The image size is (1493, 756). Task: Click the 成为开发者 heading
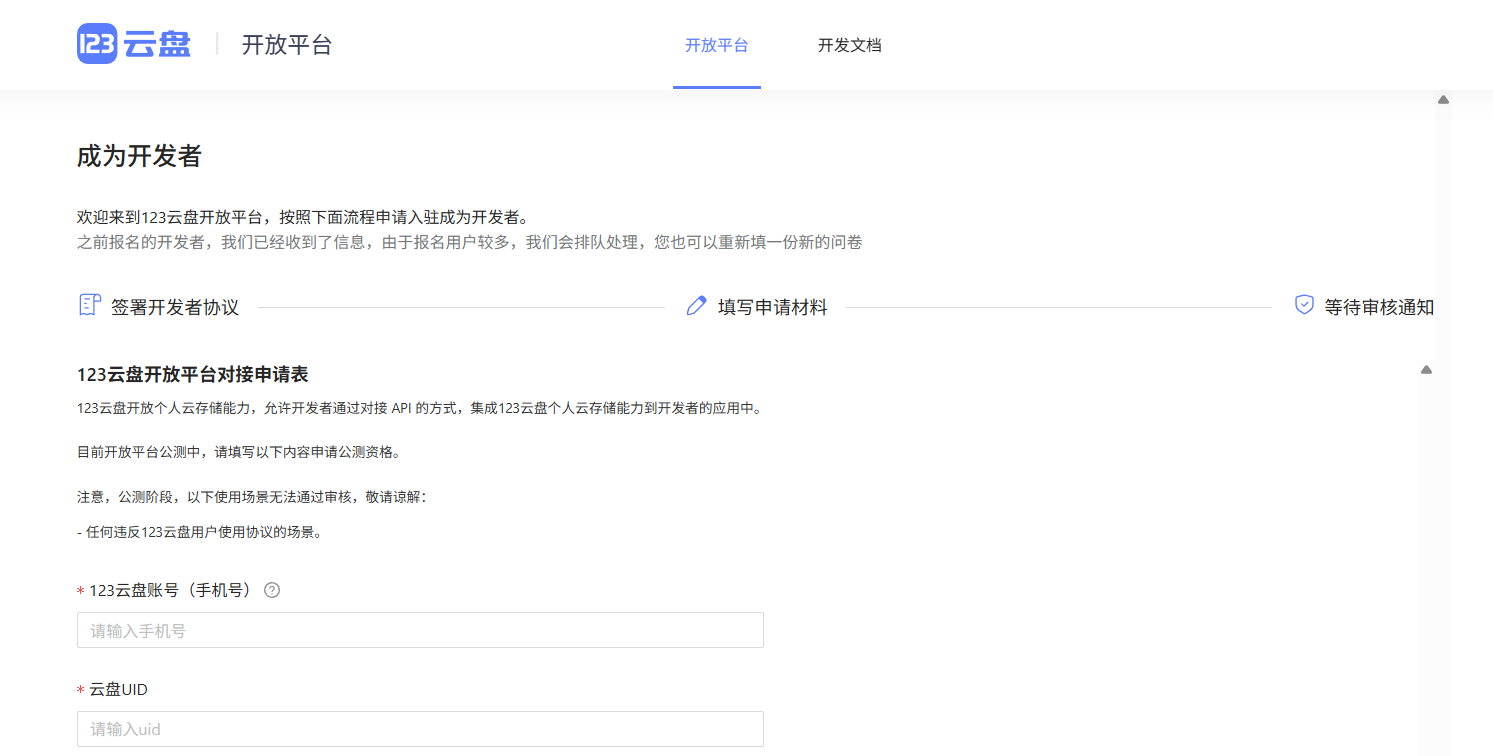tap(139, 156)
